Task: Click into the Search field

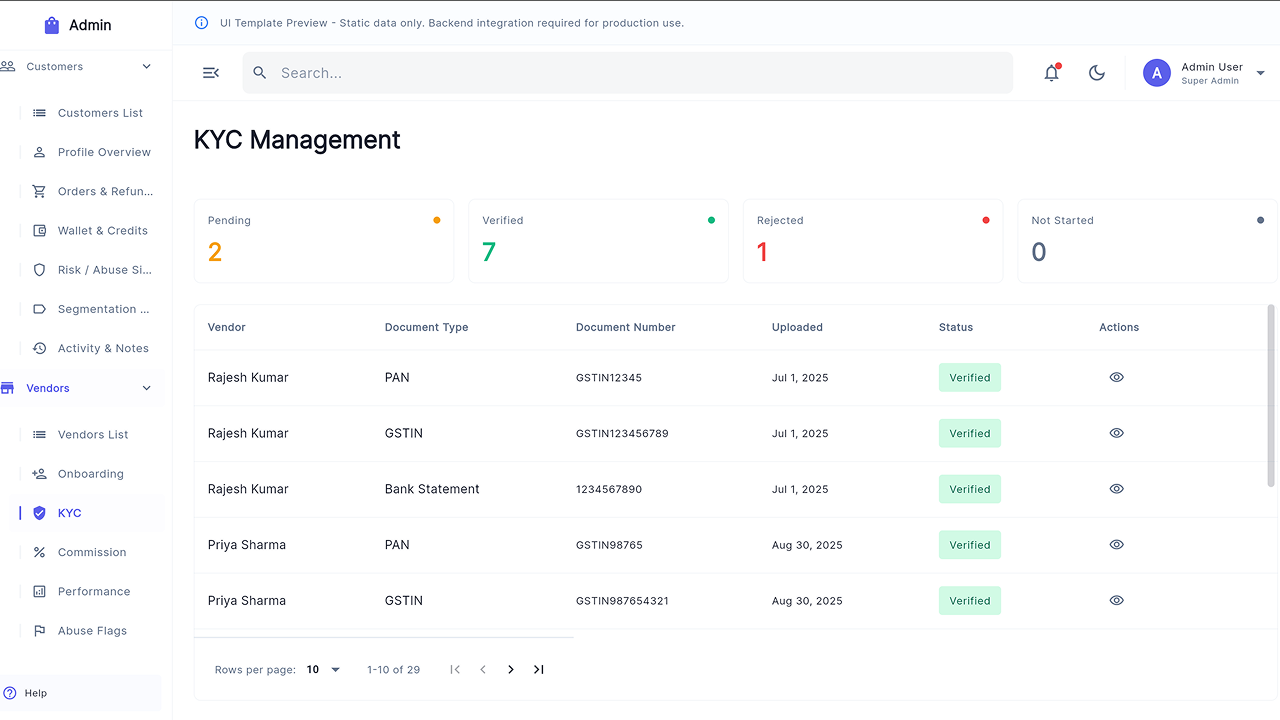Action: point(628,73)
